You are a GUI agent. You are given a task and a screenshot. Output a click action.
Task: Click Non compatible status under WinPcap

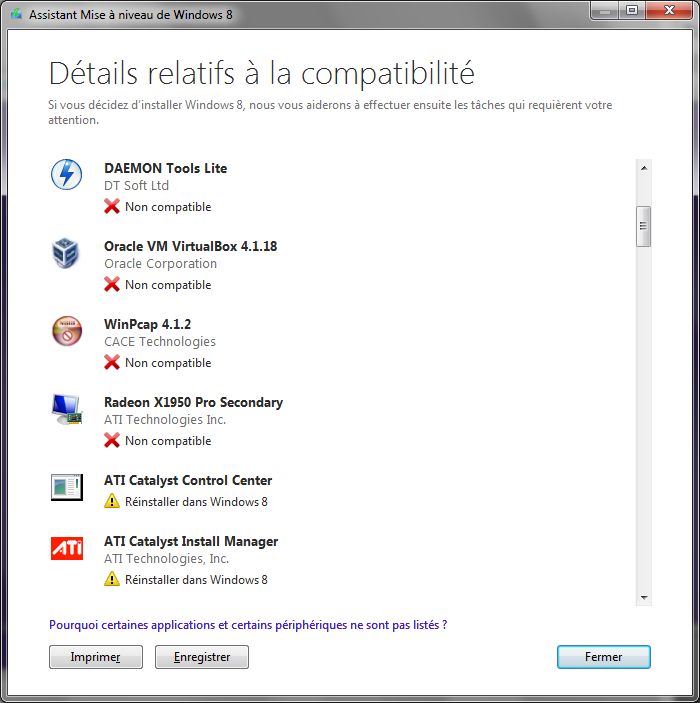click(x=168, y=363)
